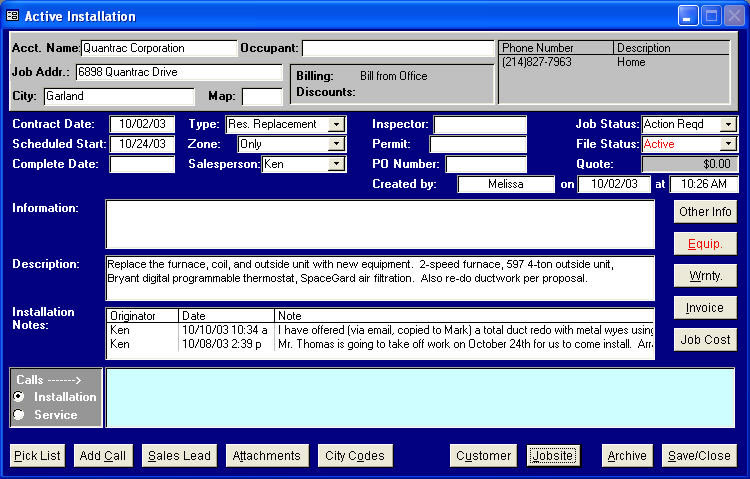750x479 pixels.
Task: Click the Job Cost button
Action: point(705,340)
